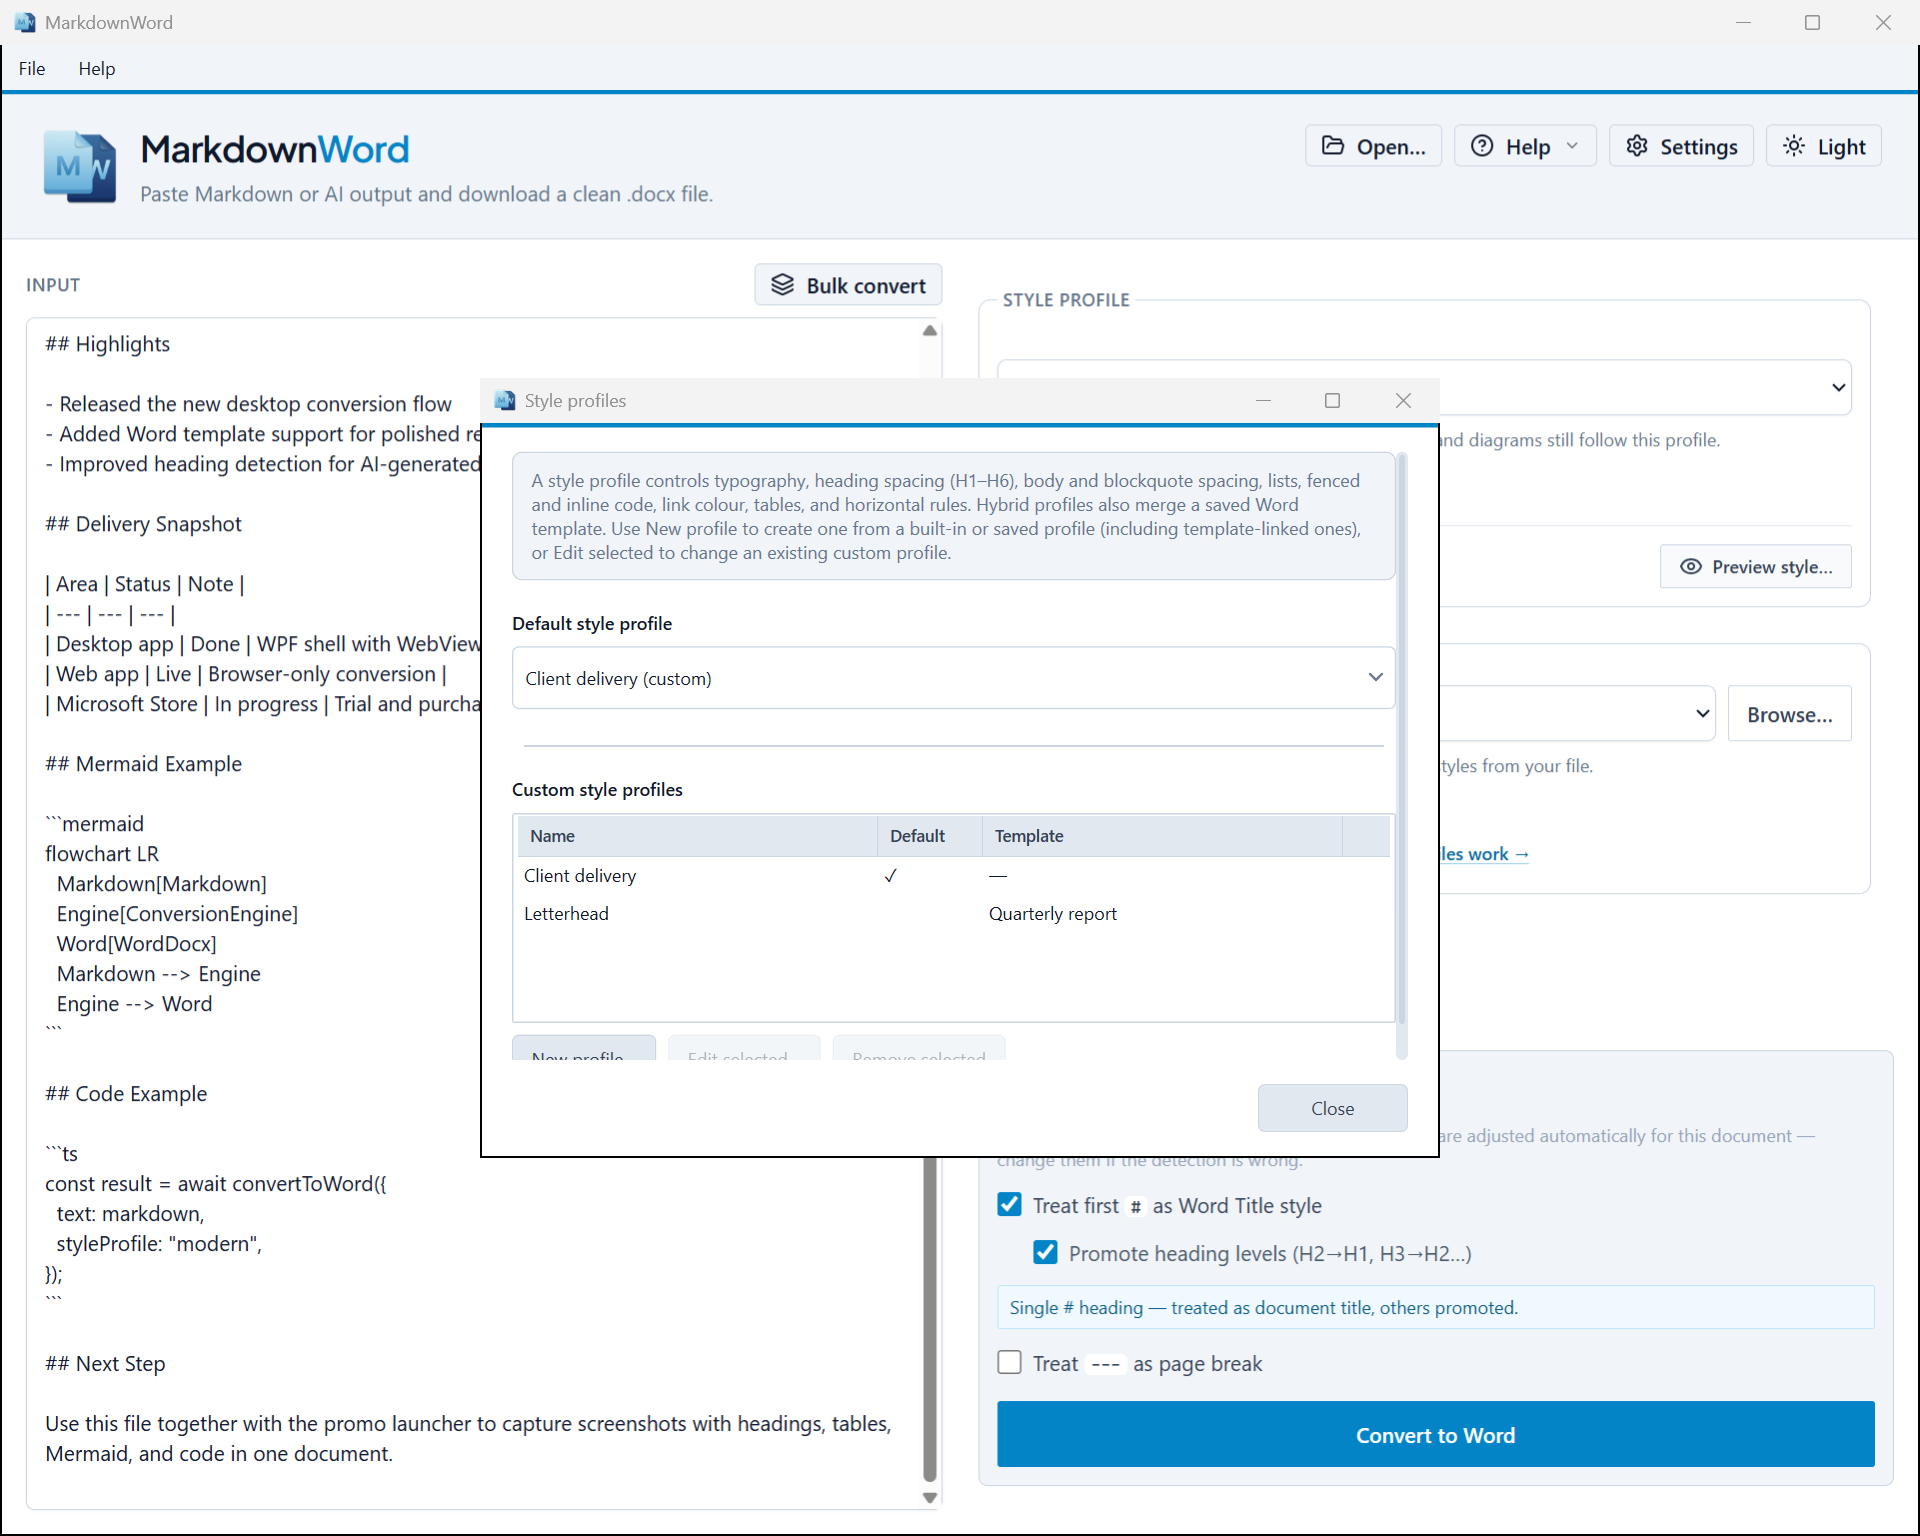Click the input scroll up arrow
Screen dimensions: 1920x1536
point(930,331)
